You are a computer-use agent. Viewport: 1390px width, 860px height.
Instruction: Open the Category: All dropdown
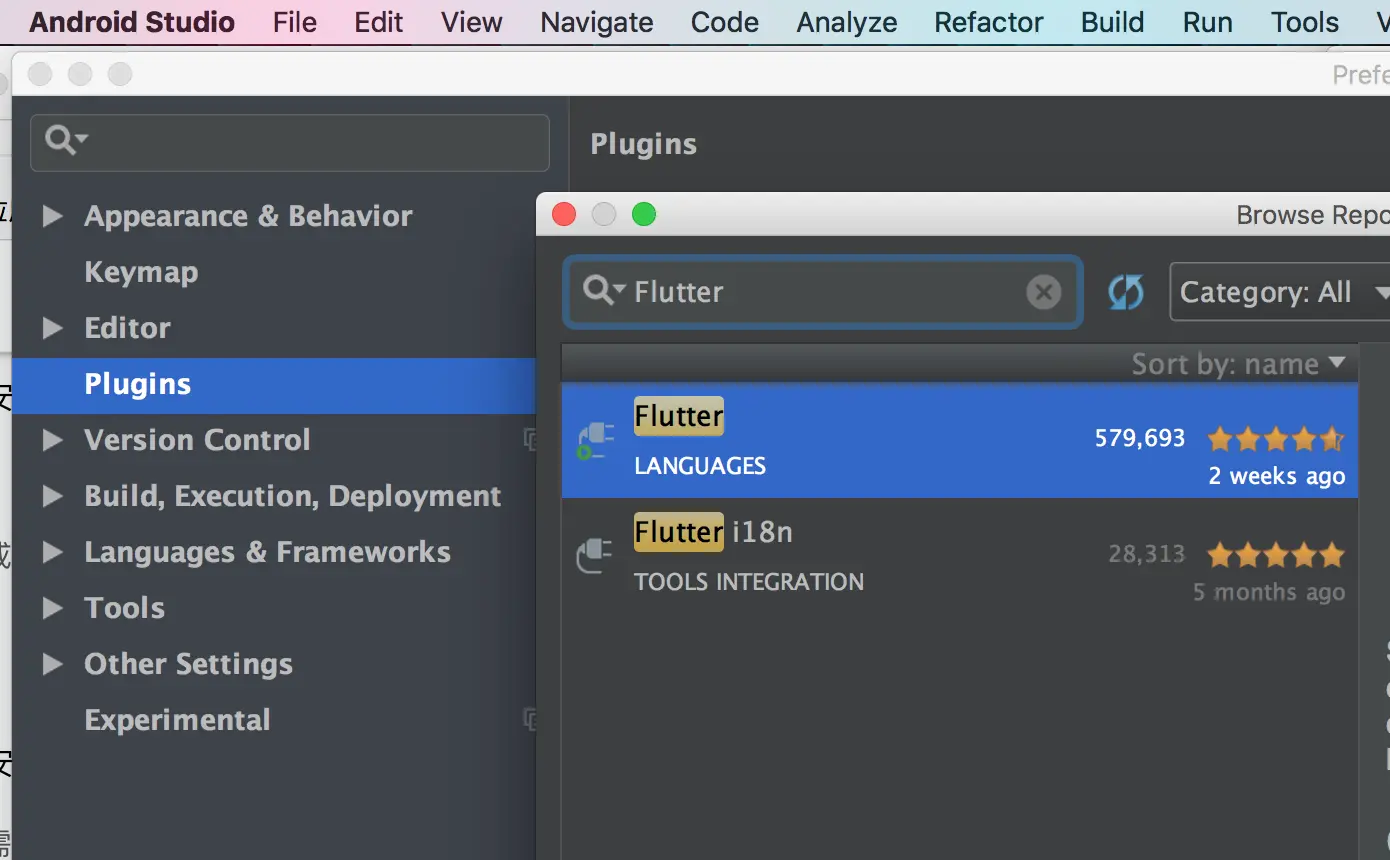click(1280, 292)
